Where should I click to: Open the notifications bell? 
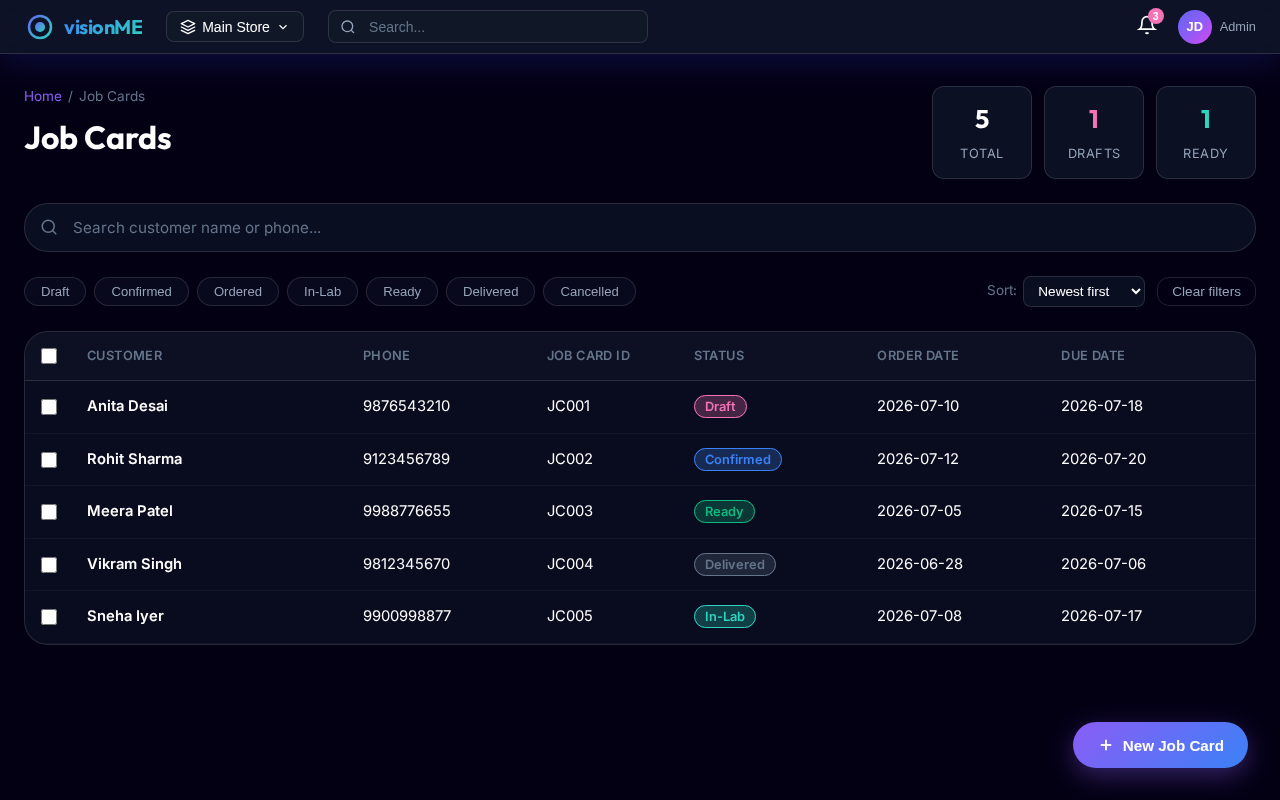tap(1147, 26)
